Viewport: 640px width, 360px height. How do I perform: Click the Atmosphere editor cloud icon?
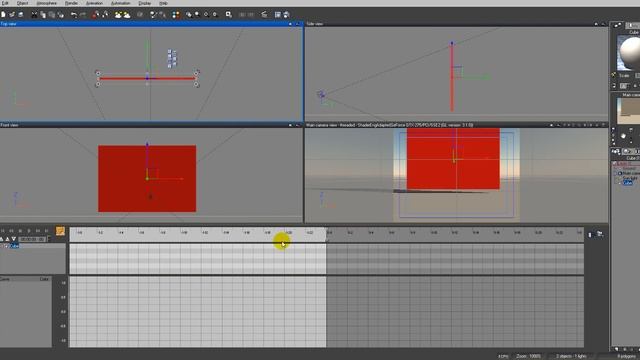pyautogui.click(x=127, y=15)
